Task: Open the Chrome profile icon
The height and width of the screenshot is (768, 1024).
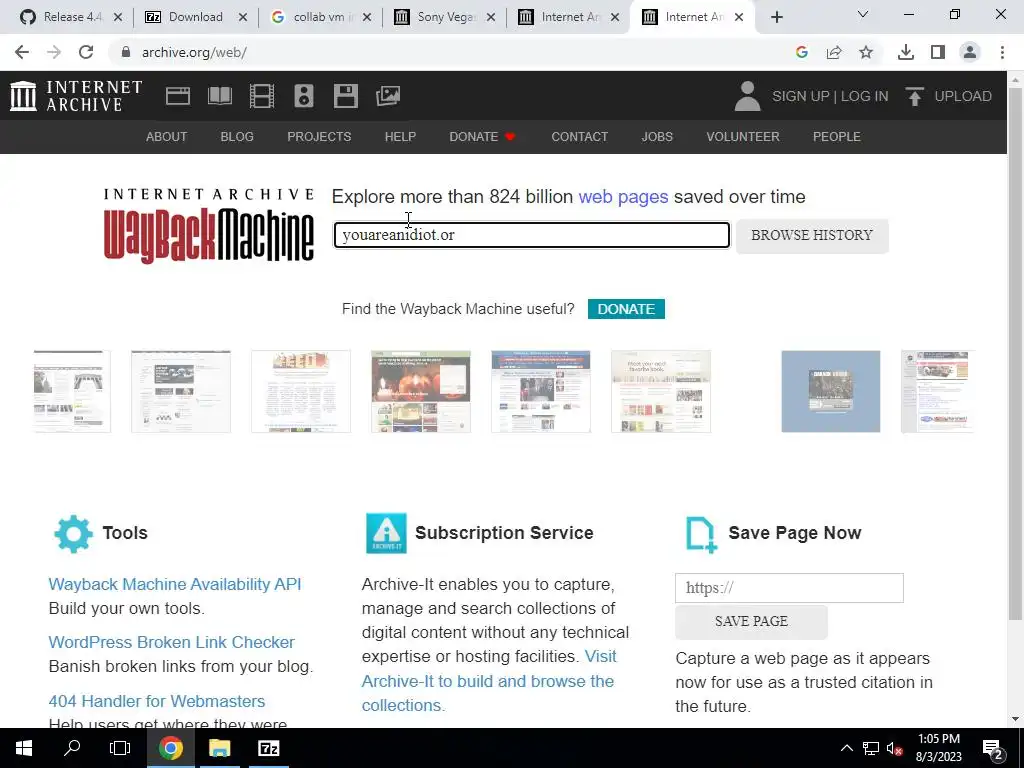Action: [970, 52]
